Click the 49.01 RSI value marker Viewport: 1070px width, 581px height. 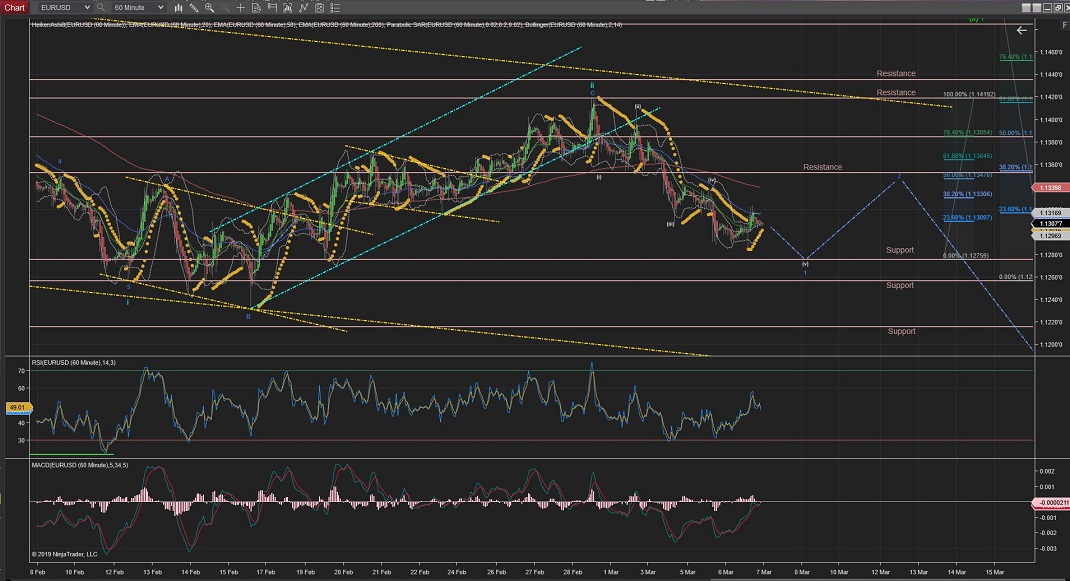[16, 407]
